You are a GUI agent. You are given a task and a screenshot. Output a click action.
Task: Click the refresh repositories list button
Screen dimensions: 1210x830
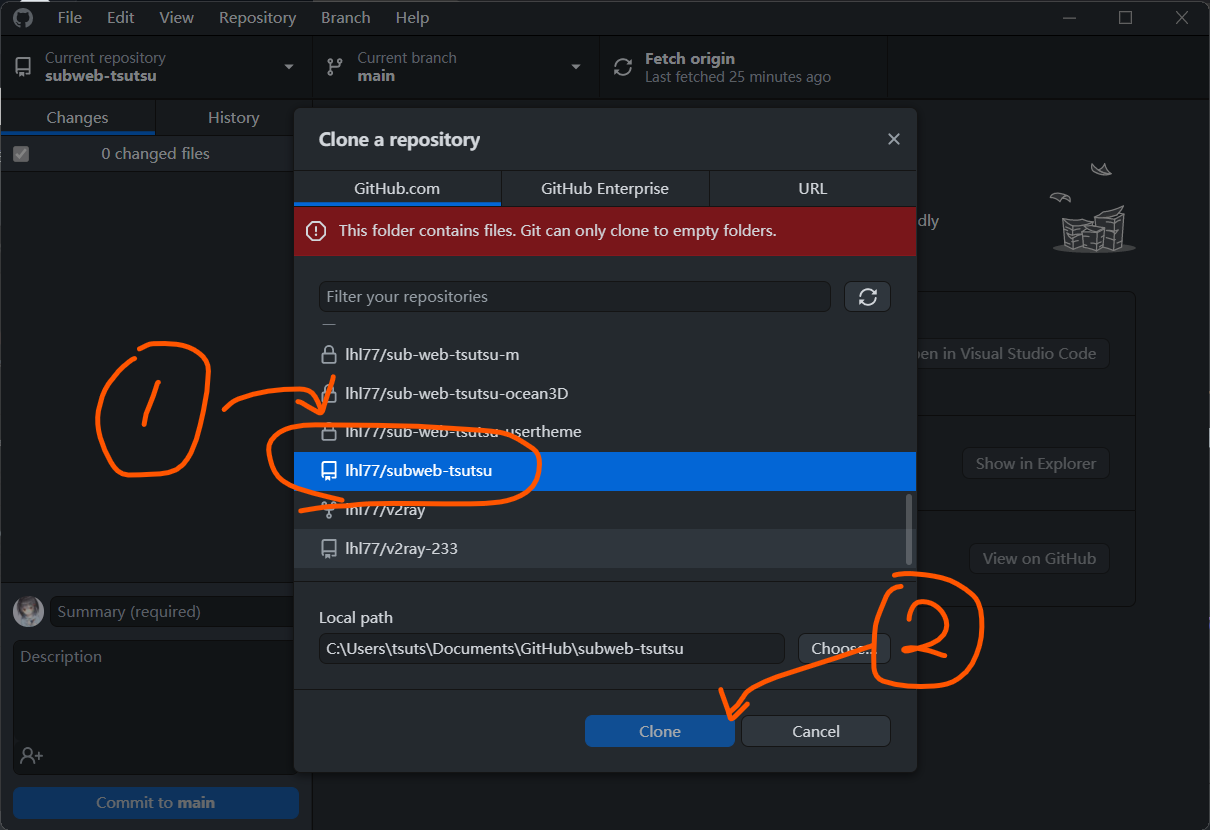tap(867, 297)
